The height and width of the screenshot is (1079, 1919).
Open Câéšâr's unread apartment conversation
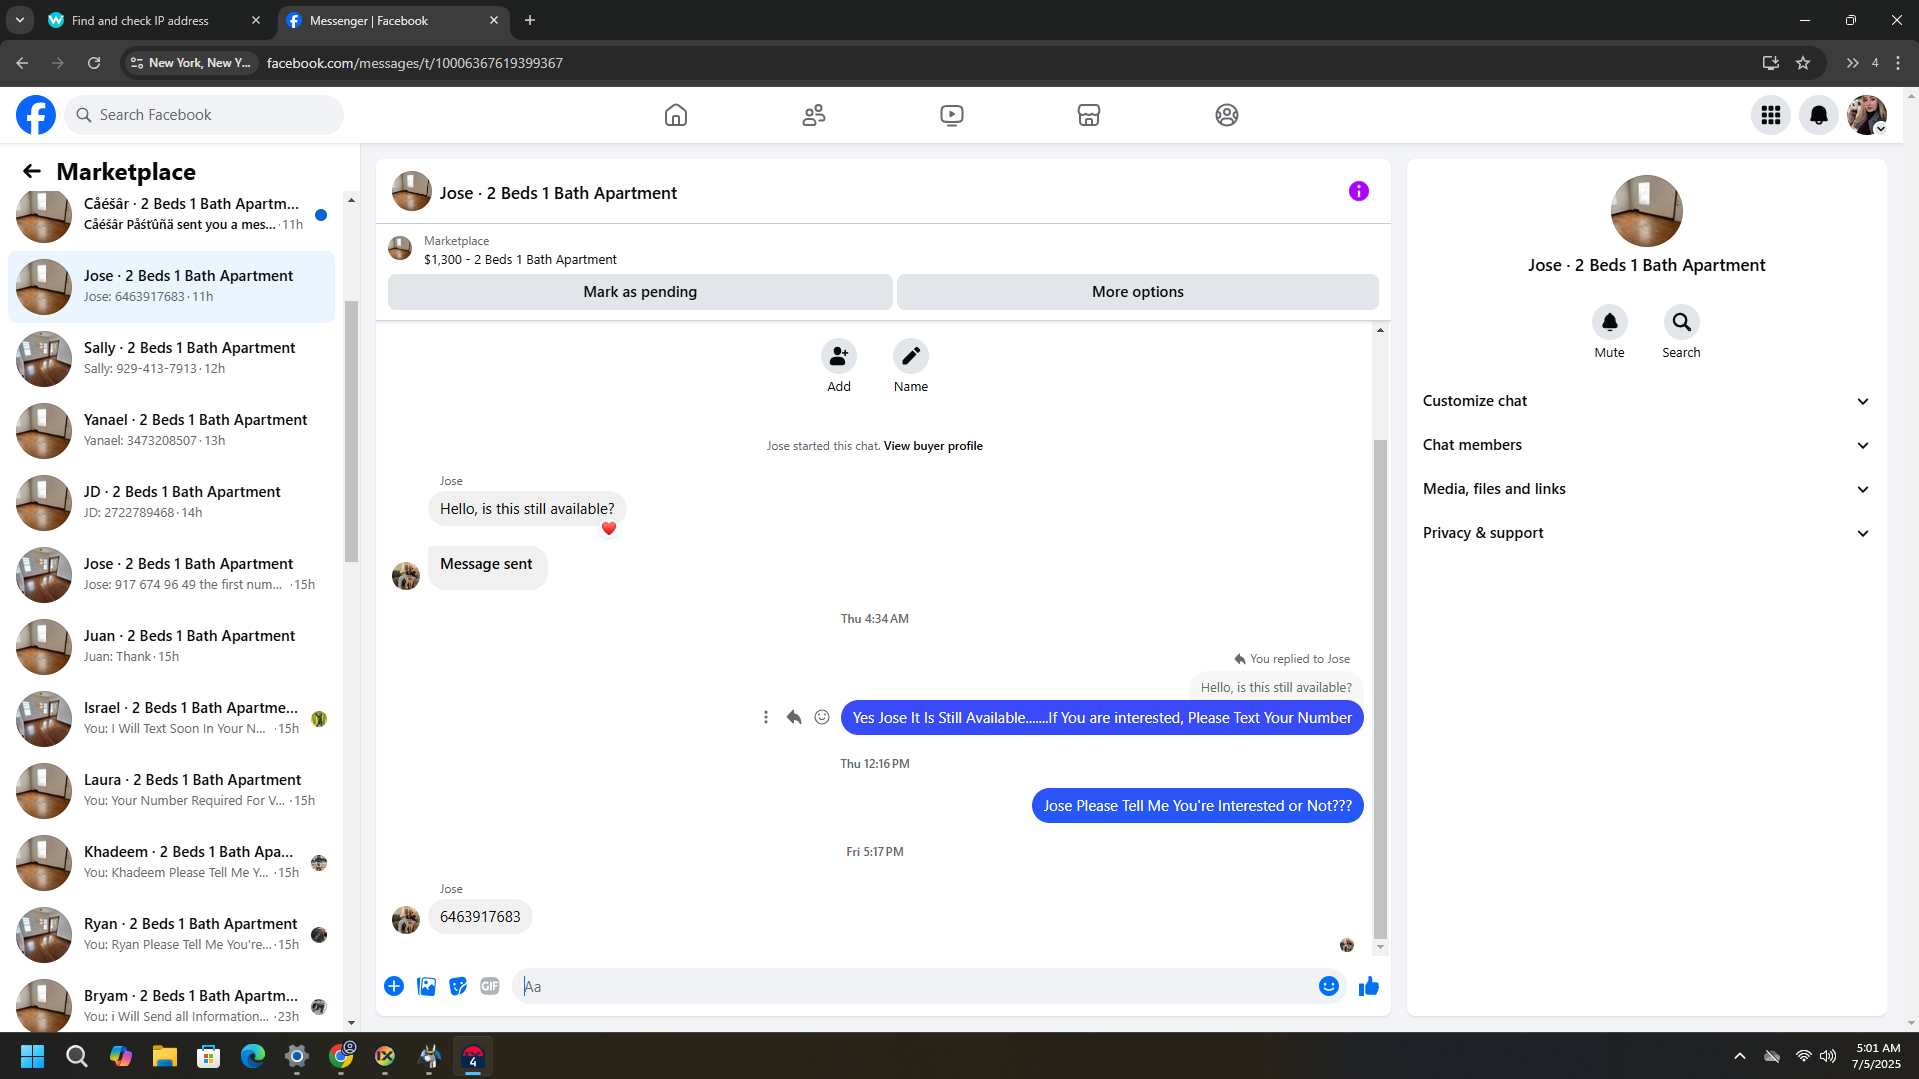point(172,214)
